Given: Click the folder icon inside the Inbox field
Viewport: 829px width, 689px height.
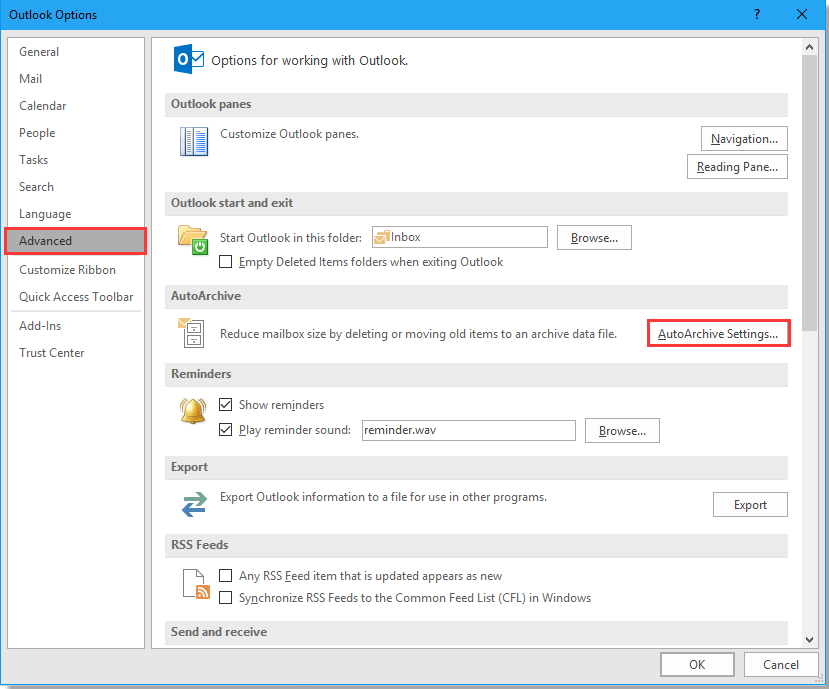Looking at the screenshot, I should [x=381, y=237].
